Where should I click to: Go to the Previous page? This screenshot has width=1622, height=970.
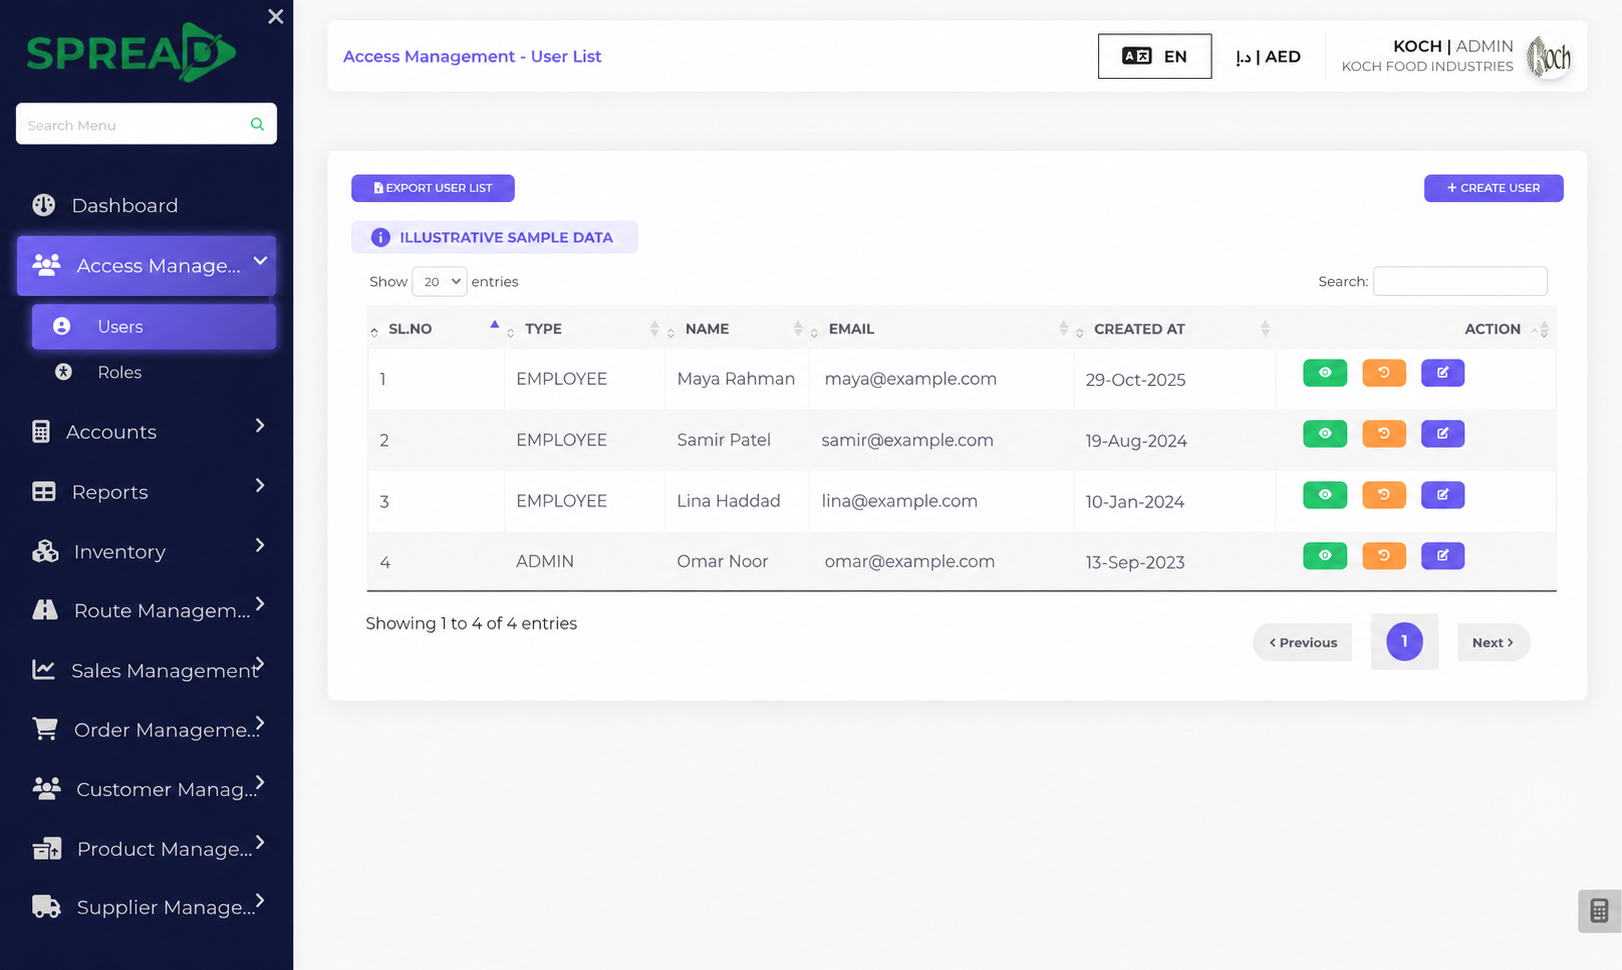click(1302, 643)
